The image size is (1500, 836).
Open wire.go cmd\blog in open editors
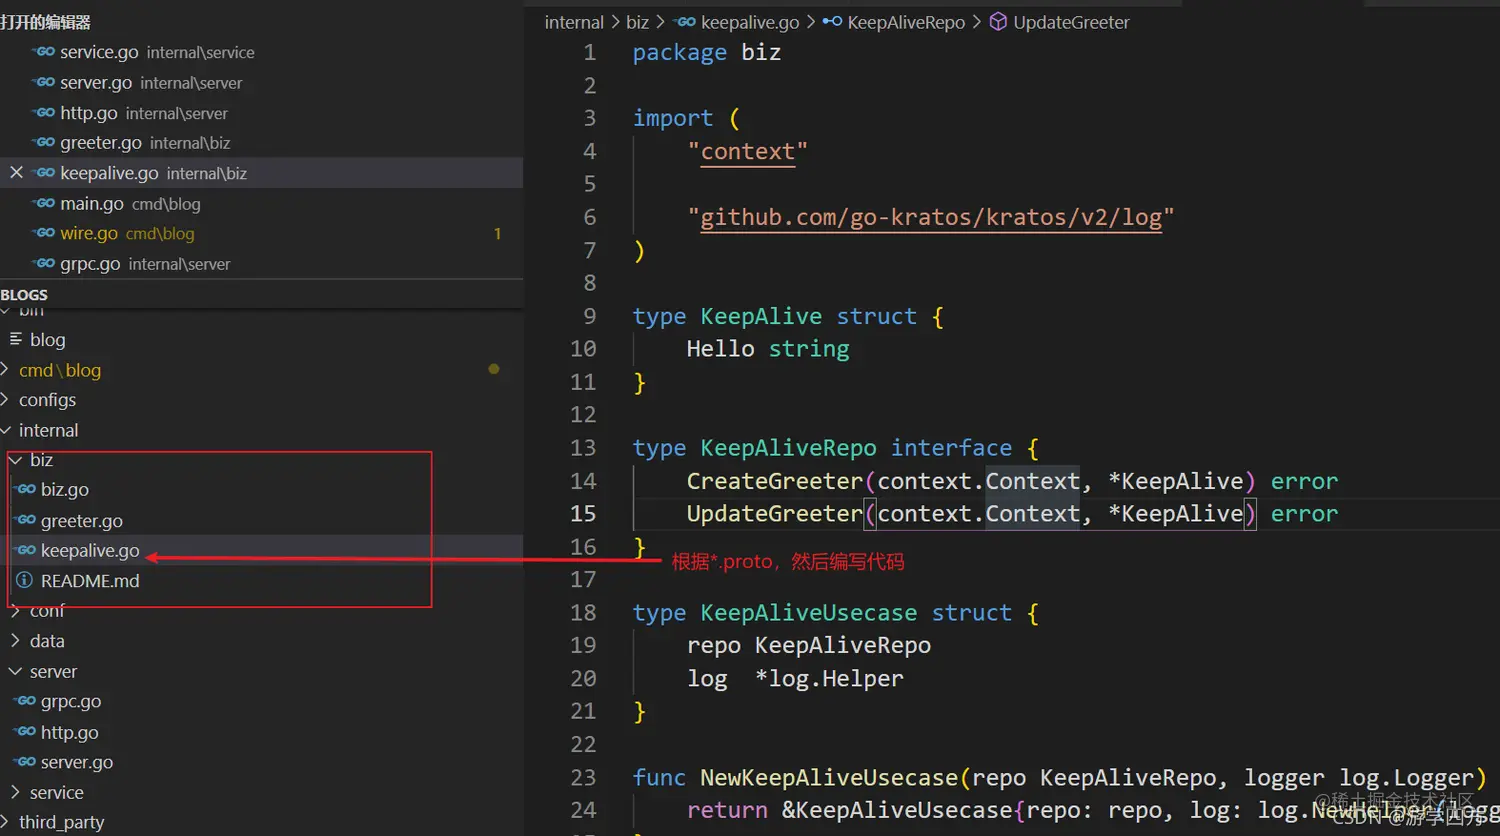(261, 233)
